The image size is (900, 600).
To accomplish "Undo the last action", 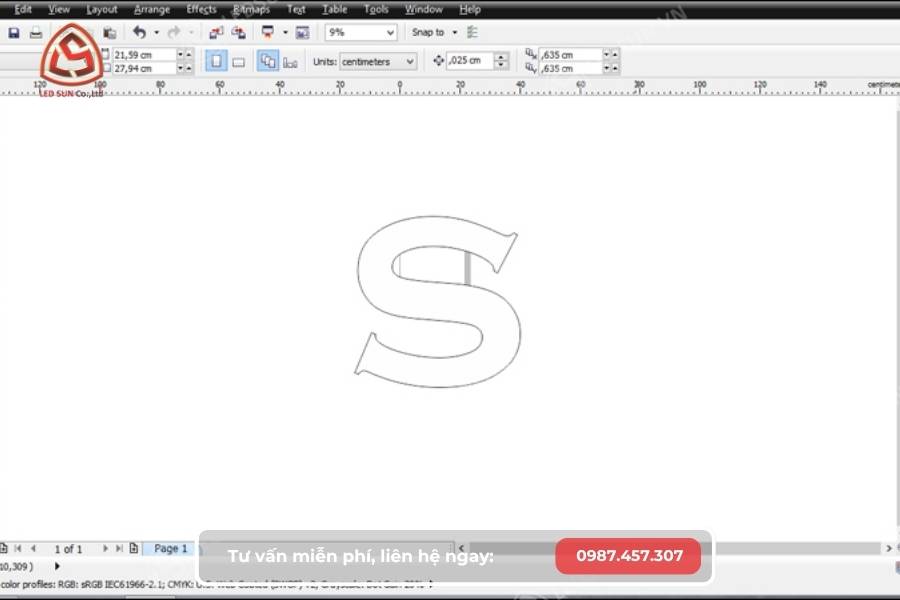I will (x=140, y=32).
